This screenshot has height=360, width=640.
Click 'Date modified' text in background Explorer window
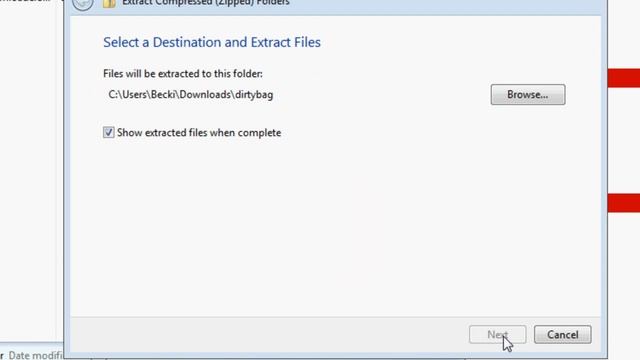(x=36, y=355)
